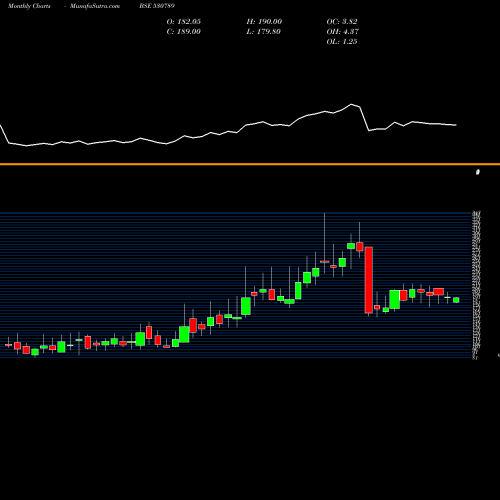Select the 'BSE 530789' symbol text
Image resolution: width=500 pixels, height=500 pixels.
click(157, 6)
